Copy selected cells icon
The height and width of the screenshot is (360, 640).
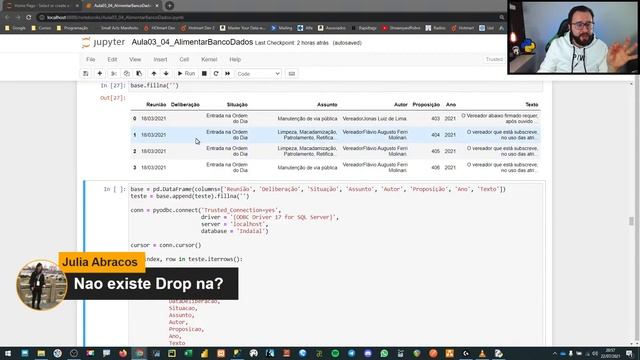(x=127, y=73)
